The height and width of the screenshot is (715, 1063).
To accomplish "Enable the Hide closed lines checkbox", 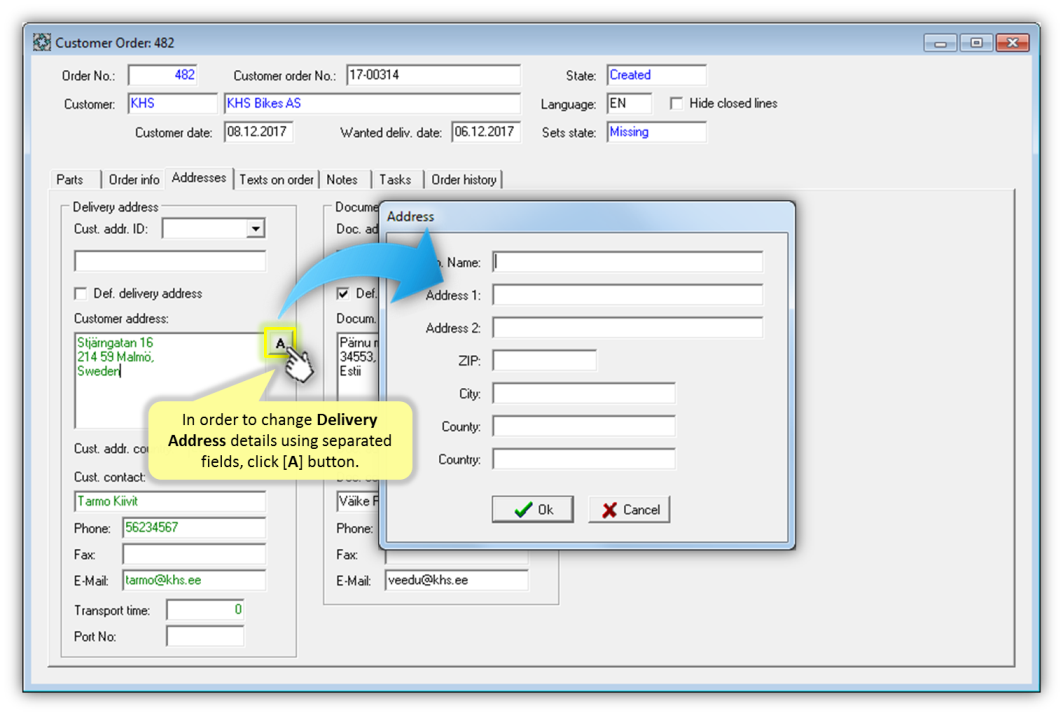I will coord(677,104).
